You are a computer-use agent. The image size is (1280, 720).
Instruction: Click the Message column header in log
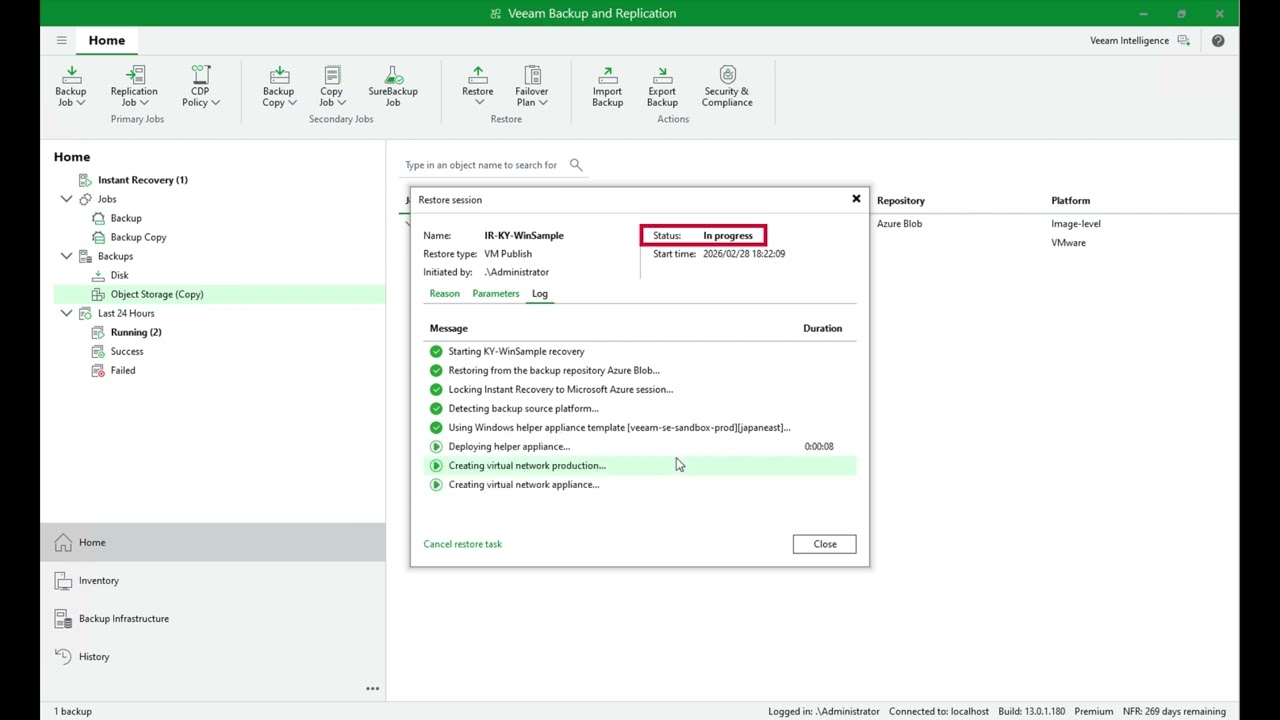[449, 328]
